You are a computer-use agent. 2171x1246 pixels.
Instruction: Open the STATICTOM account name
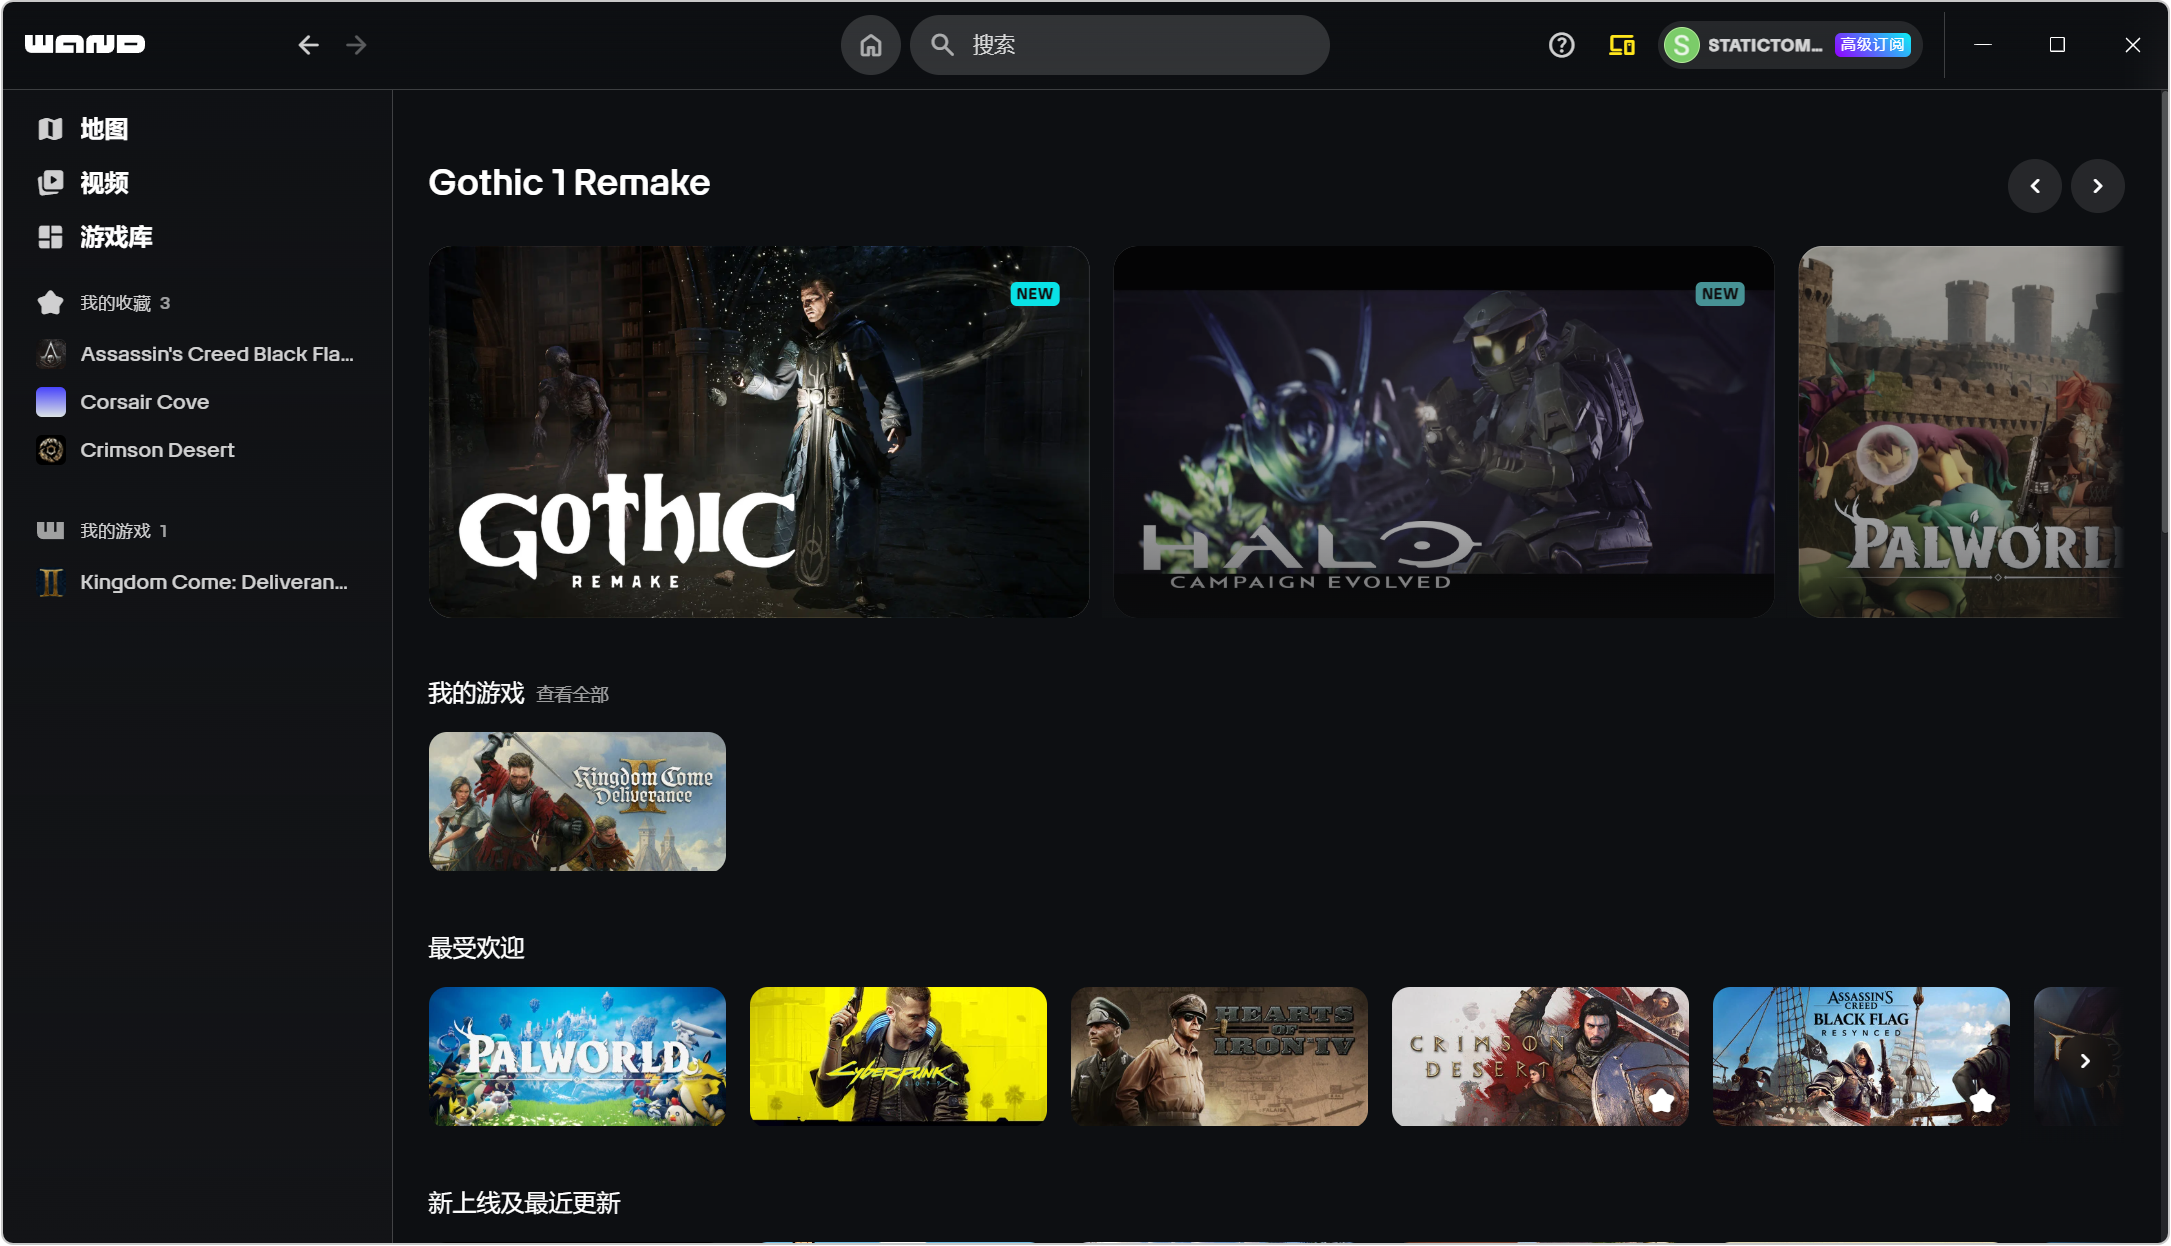(1765, 45)
